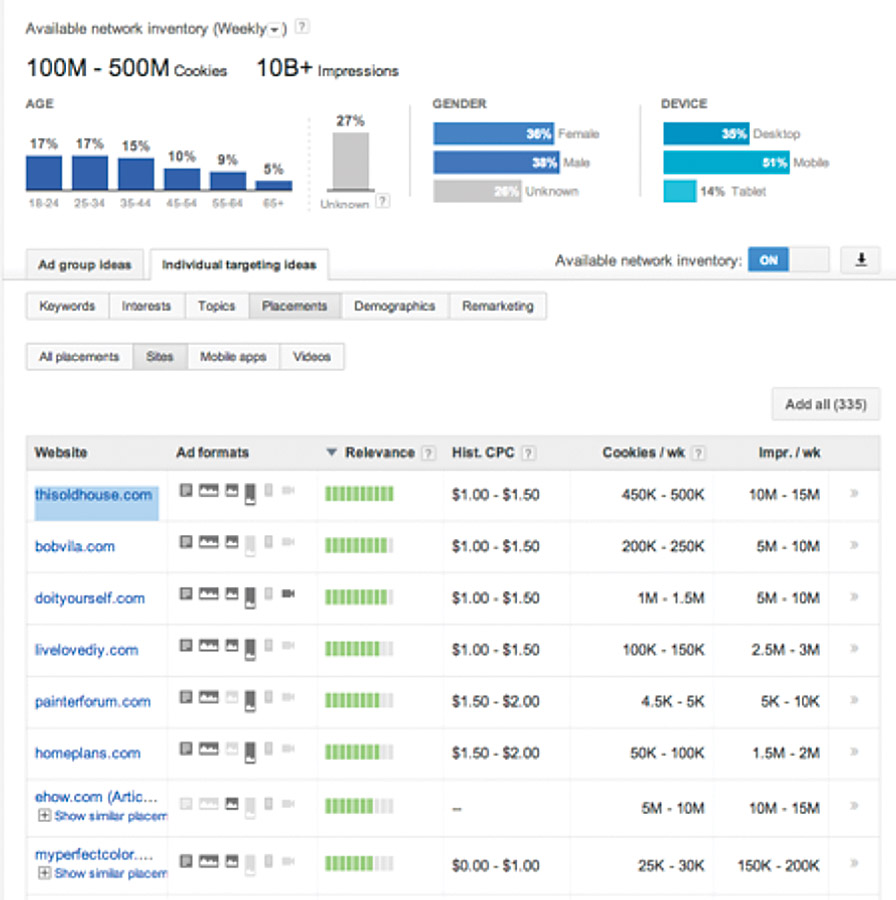Show help for the Hist. CPC column

(x=529, y=453)
